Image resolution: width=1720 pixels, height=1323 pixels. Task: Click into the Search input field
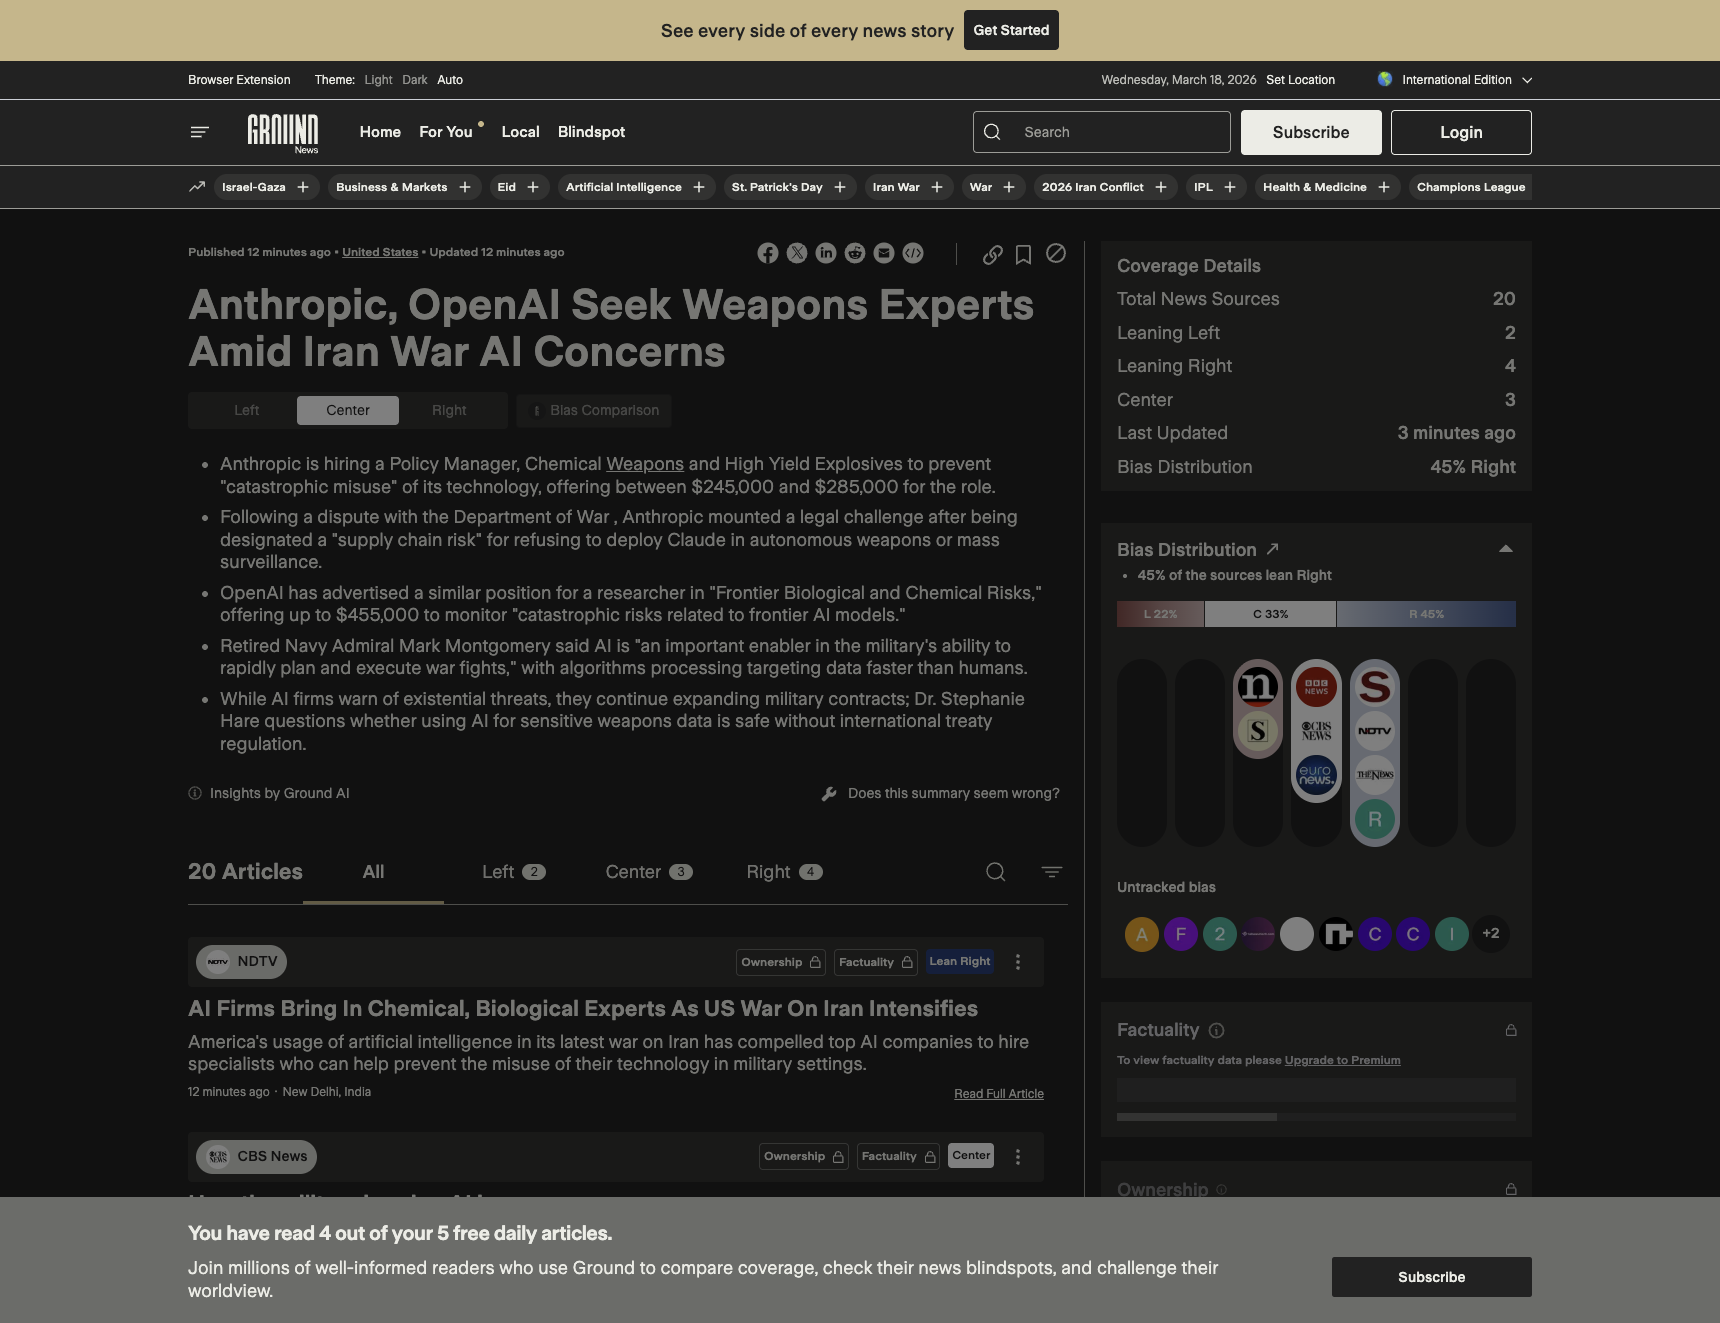point(1101,132)
